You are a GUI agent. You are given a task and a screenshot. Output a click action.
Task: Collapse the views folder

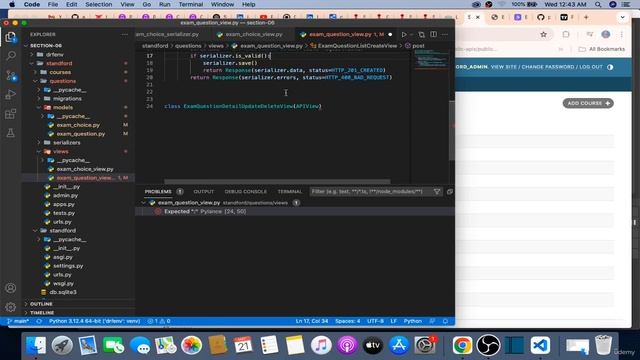pos(60,151)
